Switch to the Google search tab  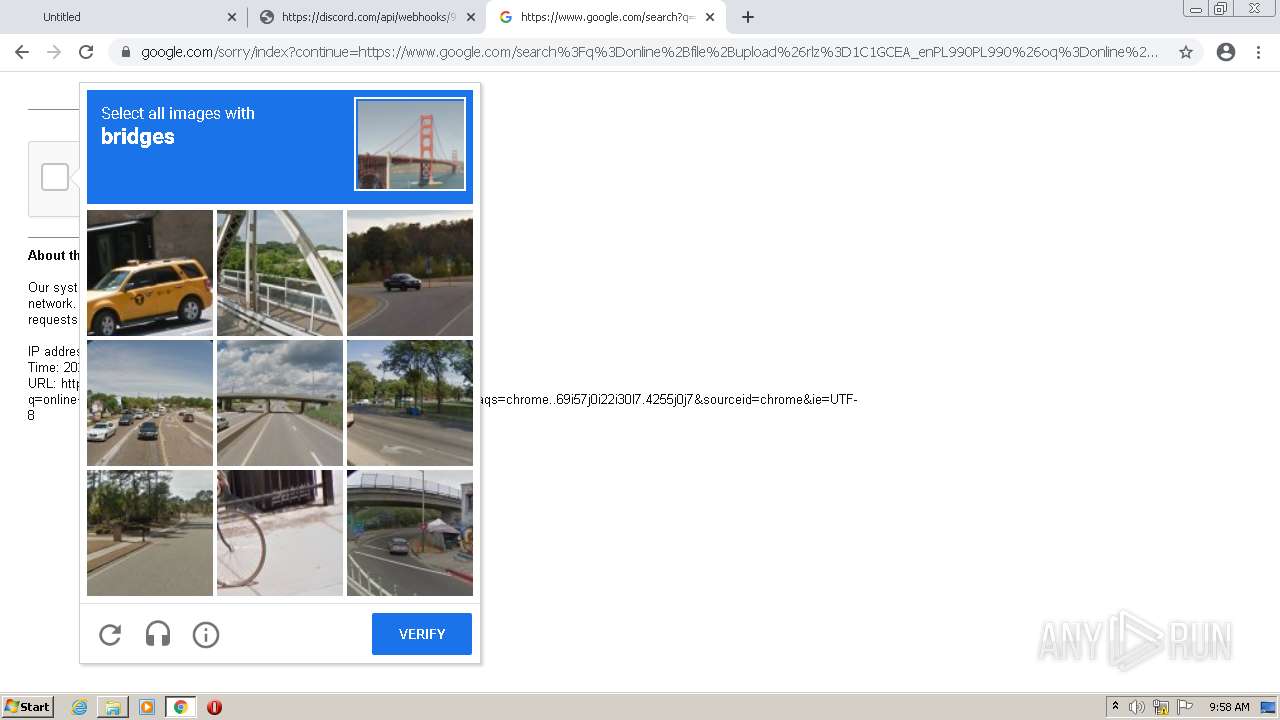click(x=607, y=17)
